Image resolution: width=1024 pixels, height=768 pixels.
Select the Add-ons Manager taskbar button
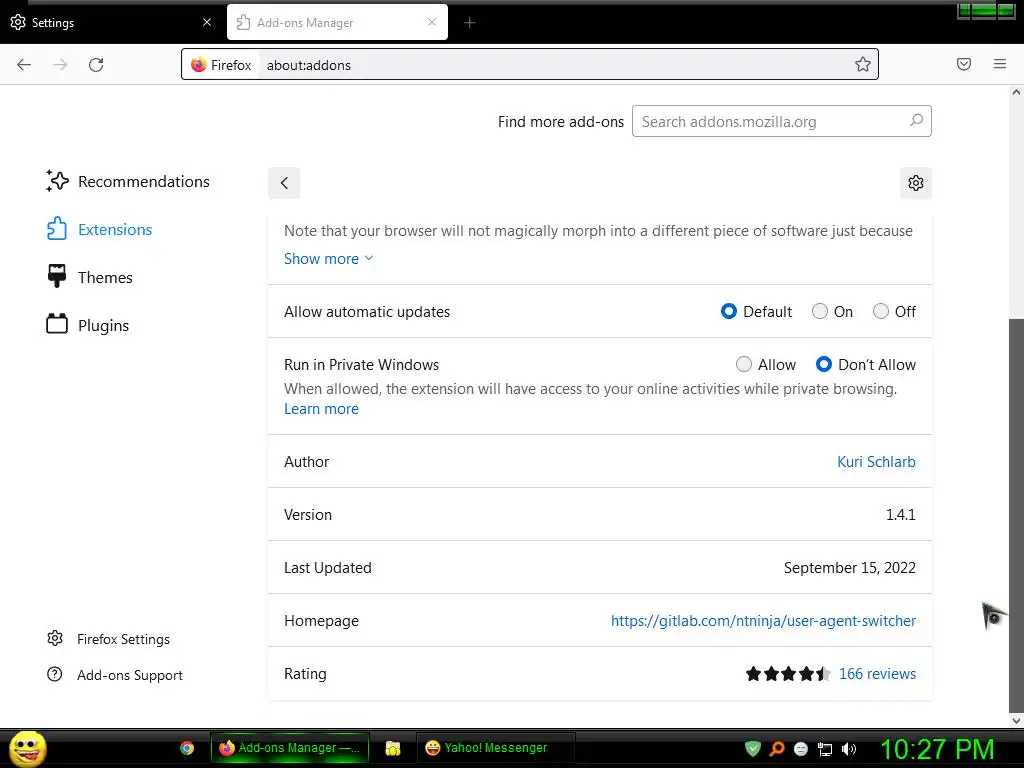click(290, 748)
